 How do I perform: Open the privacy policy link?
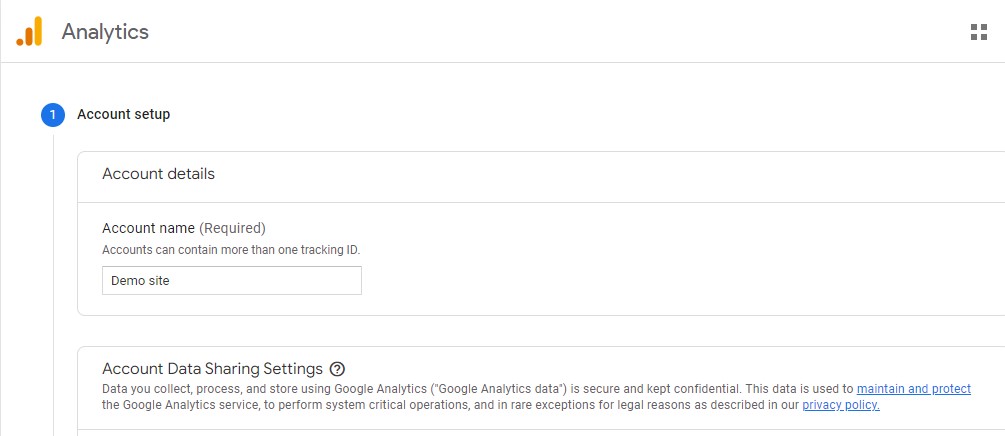(x=841, y=405)
